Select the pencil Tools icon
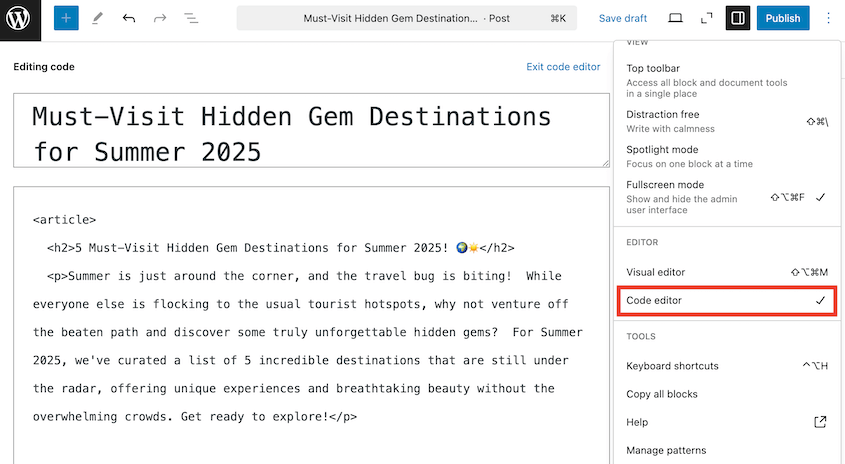Viewport: 845px width, 464px height. click(x=98, y=18)
